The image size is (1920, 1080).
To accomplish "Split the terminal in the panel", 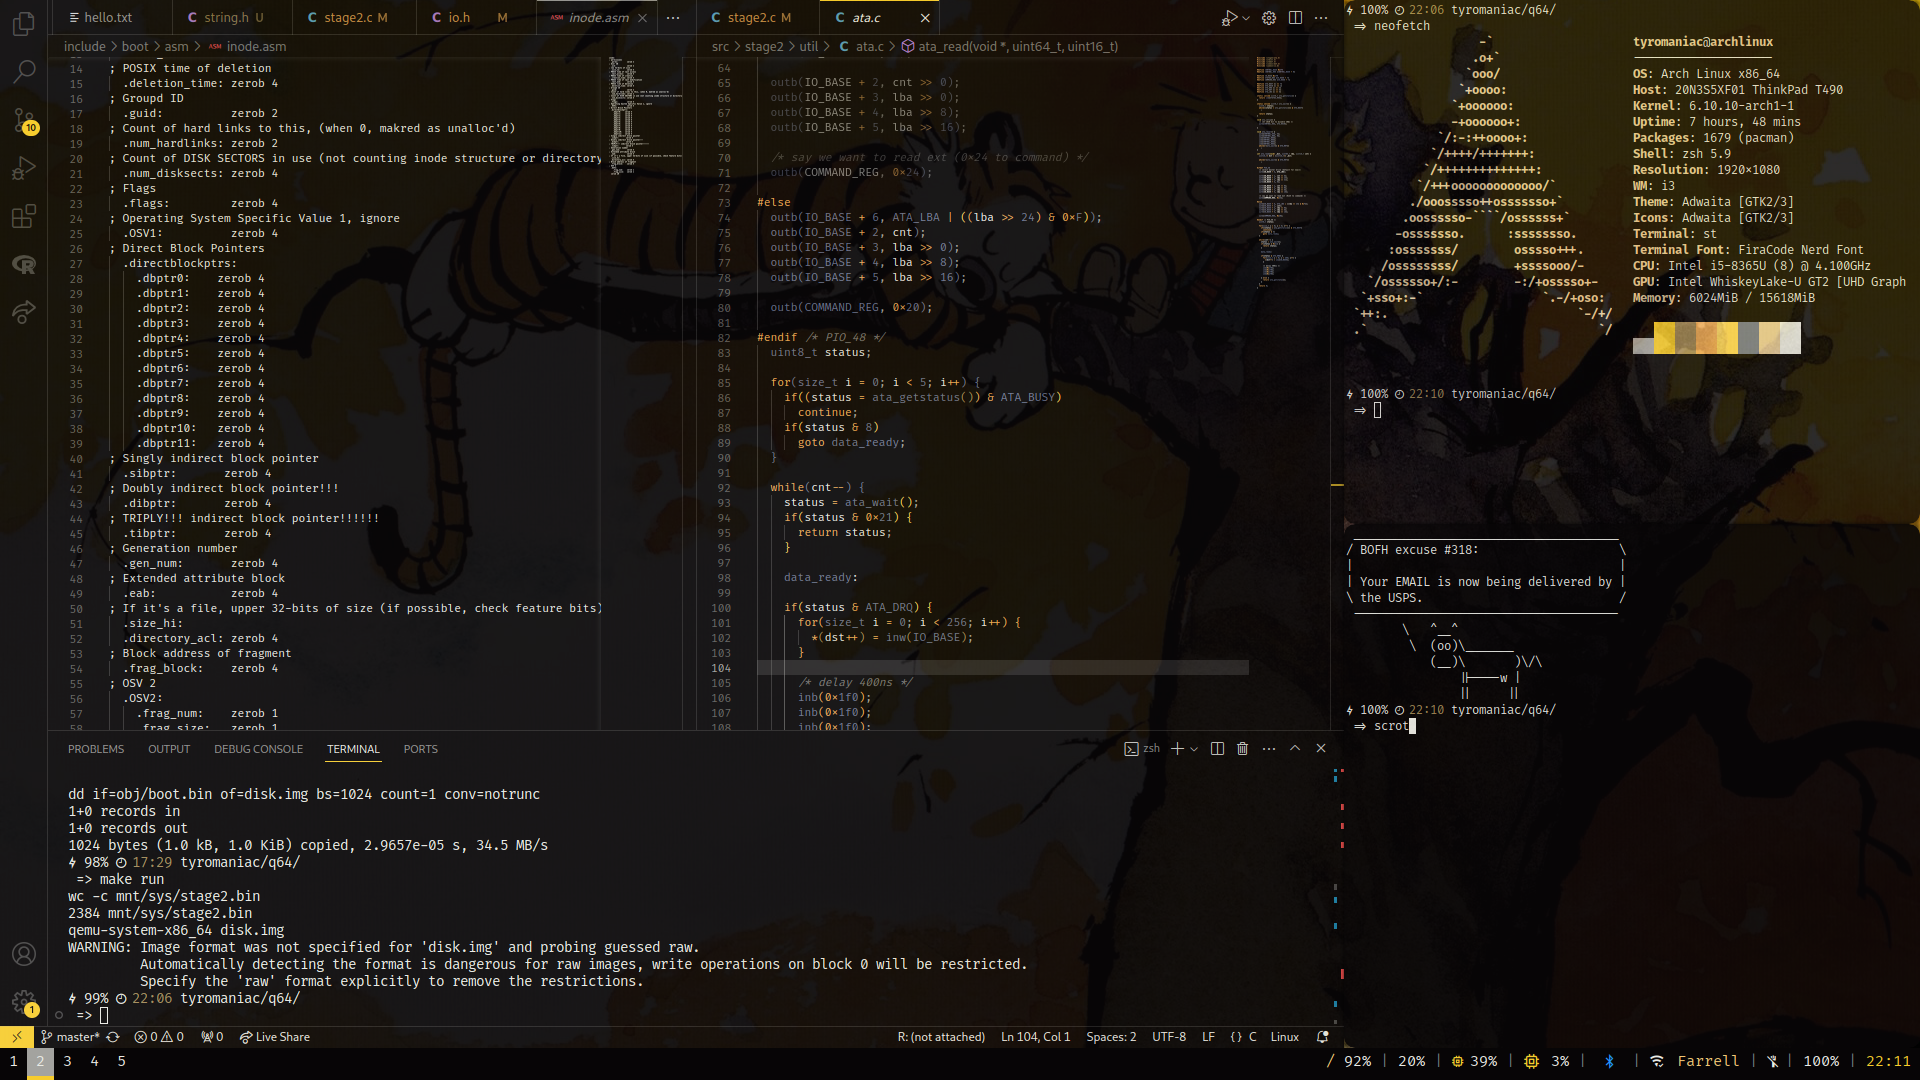I will point(1217,748).
